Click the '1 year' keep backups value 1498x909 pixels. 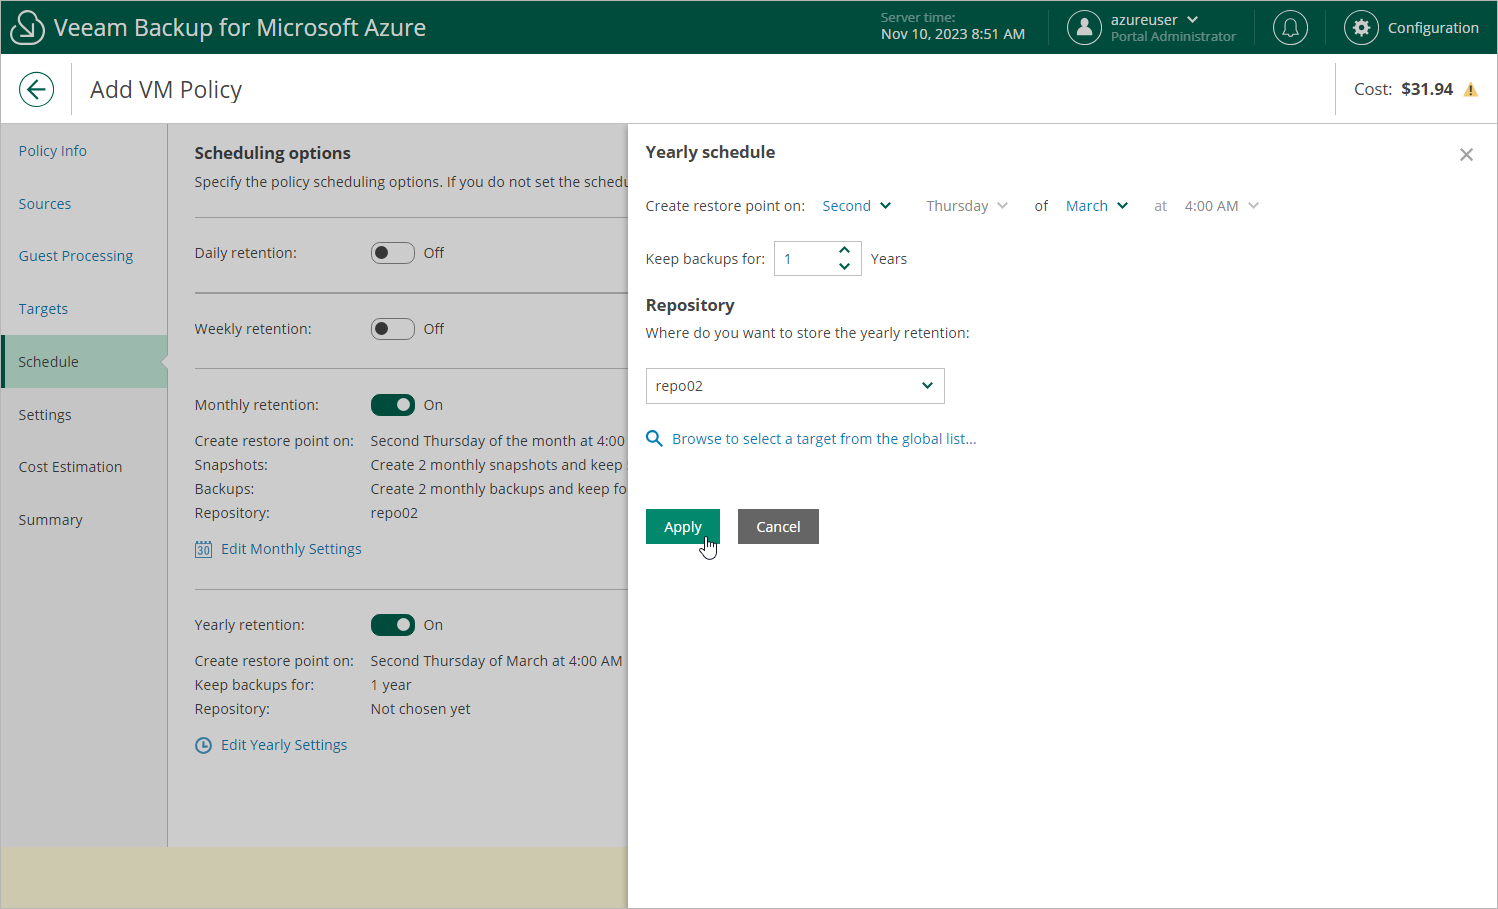point(391,685)
